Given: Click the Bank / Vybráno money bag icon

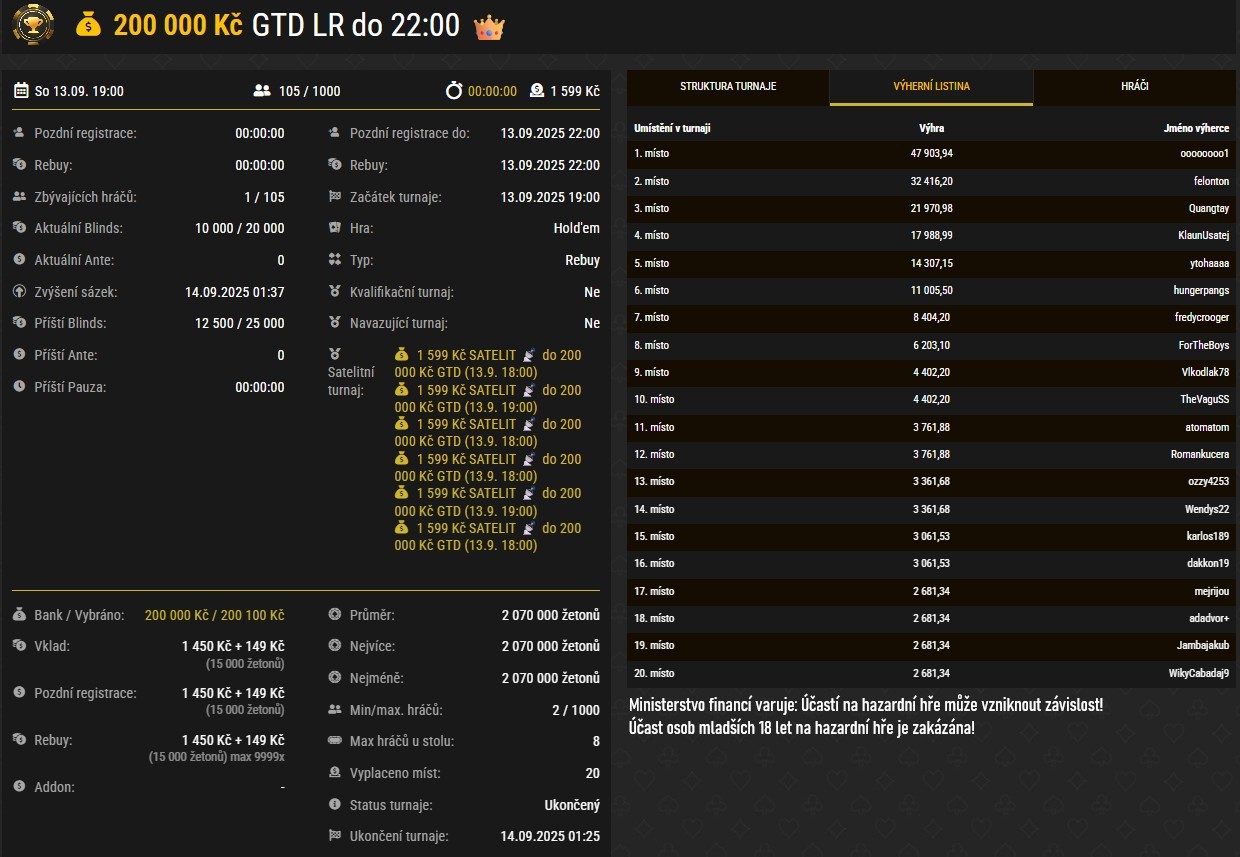Looking at the screenshot, I should coord(20,615).
